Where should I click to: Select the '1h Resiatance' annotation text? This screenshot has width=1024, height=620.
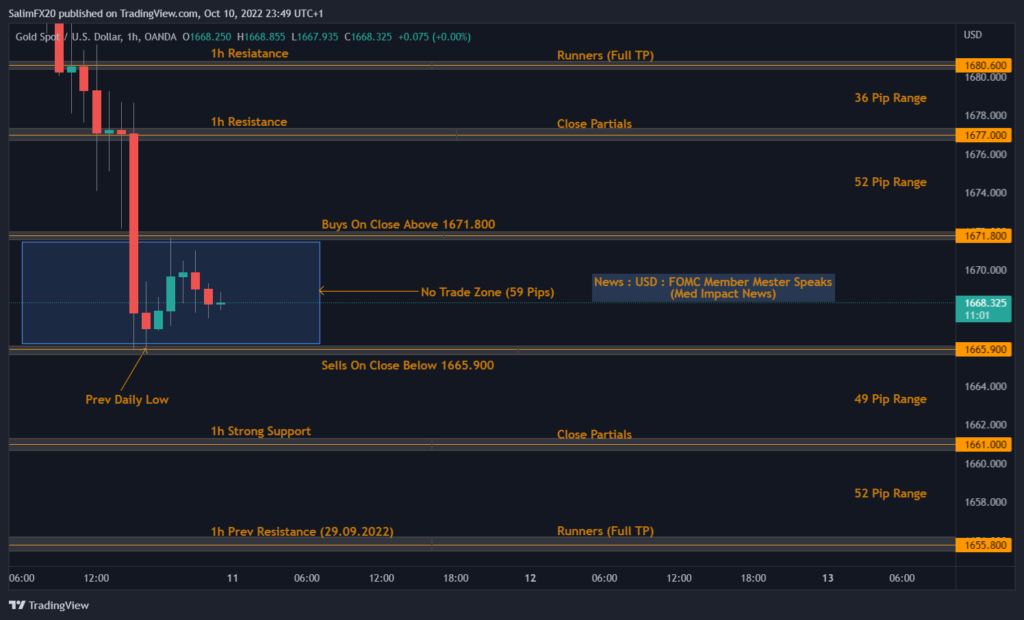pos(249,54)
